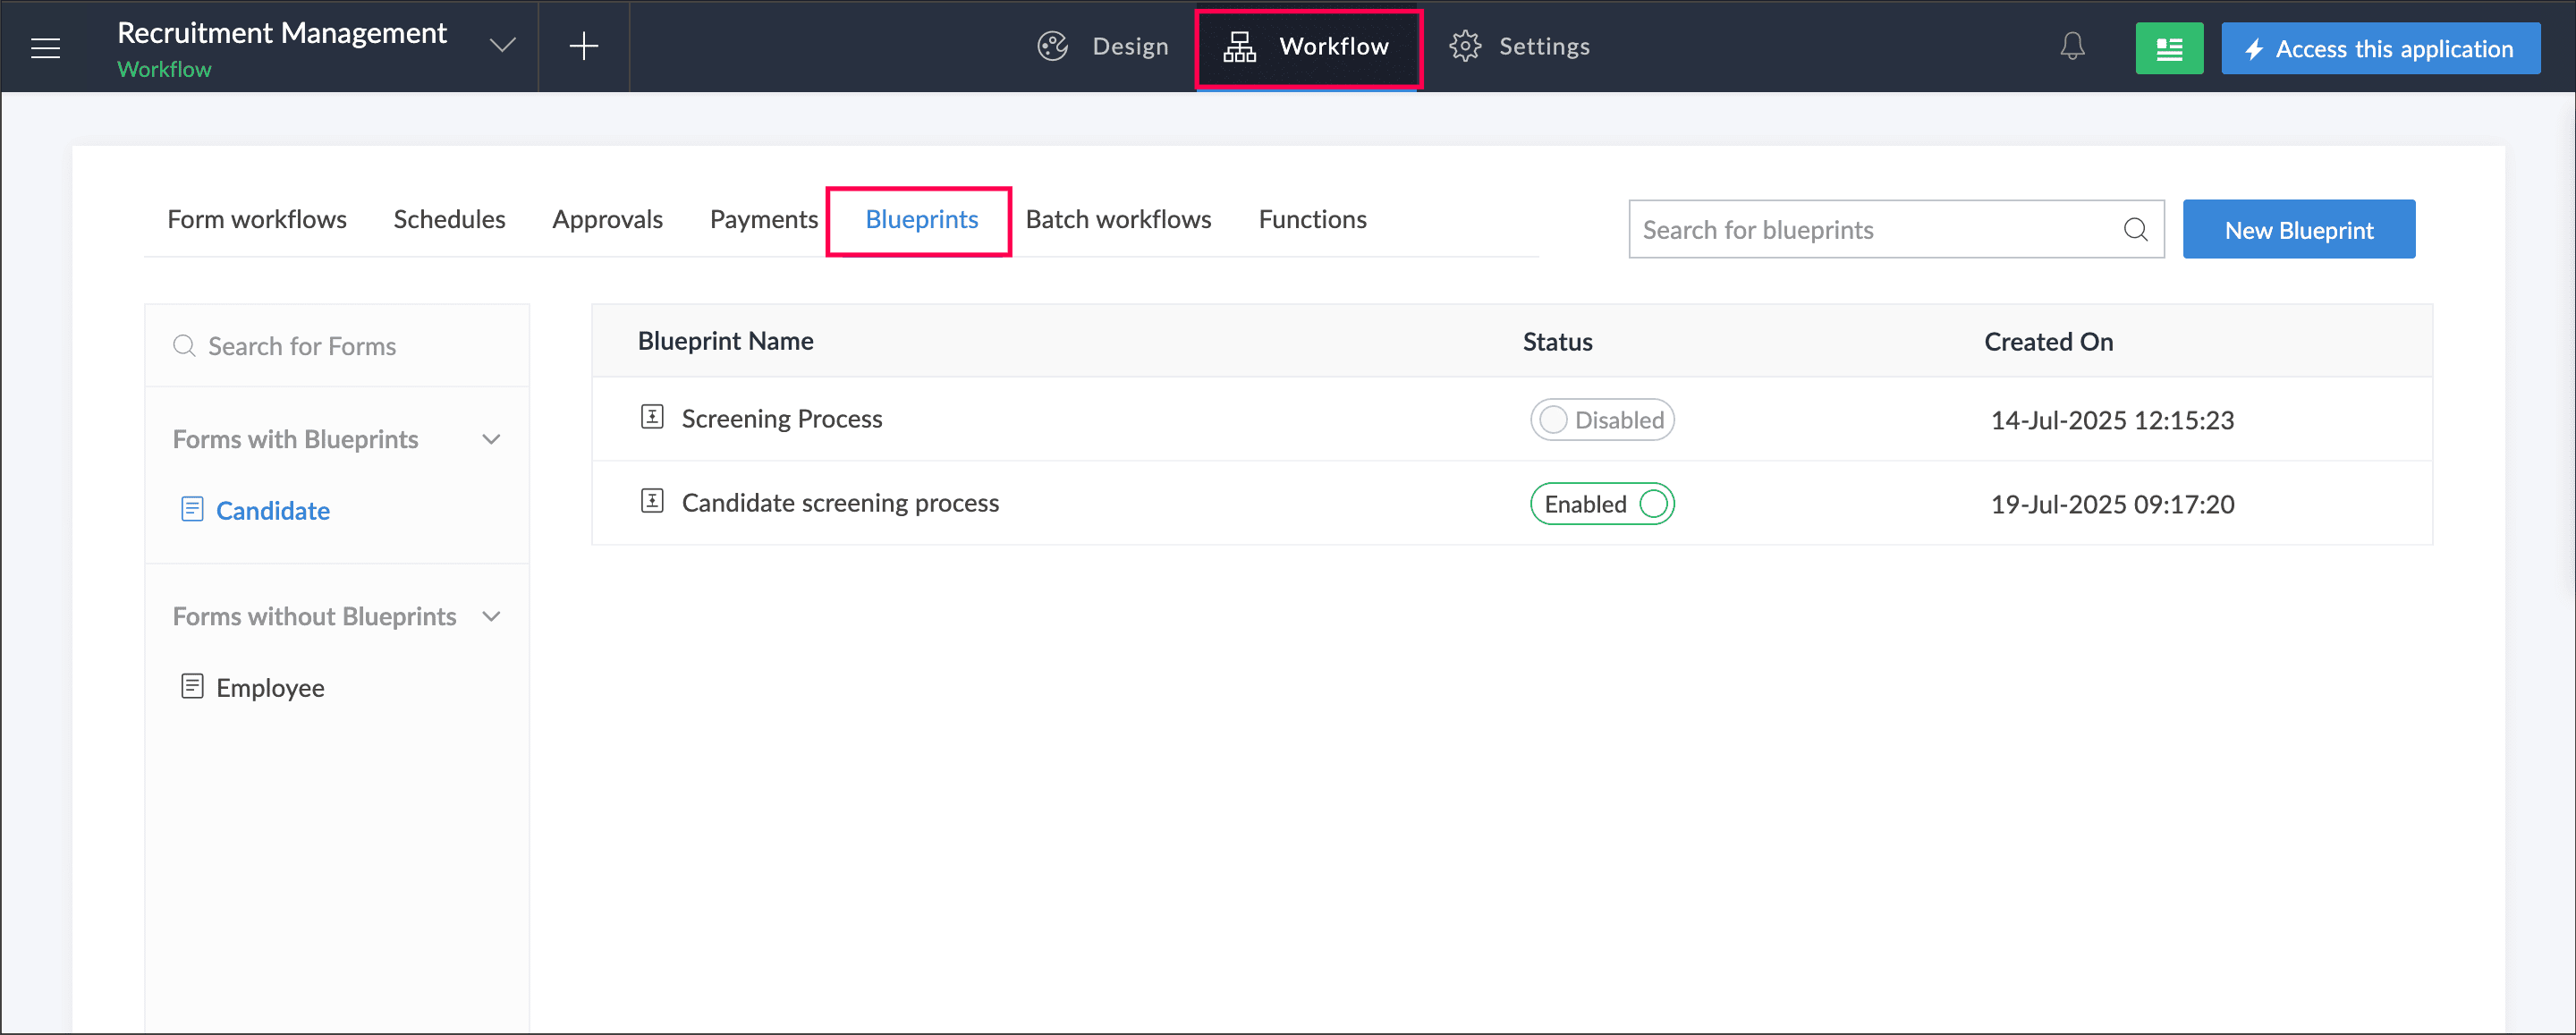Viewport: 2576px width, 1035px height.
Task: Collapse the Forms with Blueprints section
Action: (491, 439)
